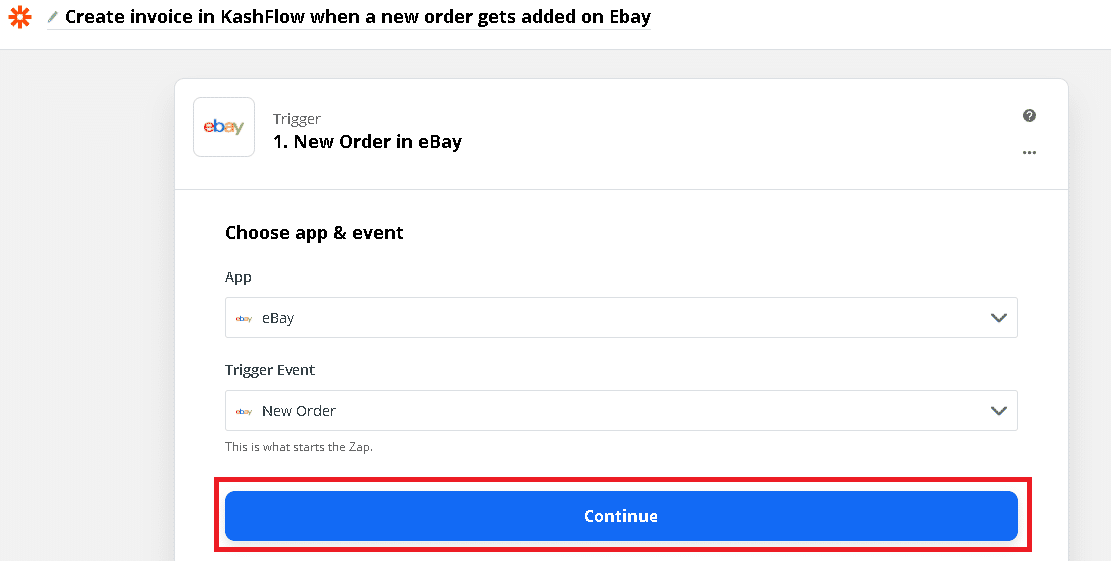Image resolution: width=1111 pixels, height=561 pixels.
Task: Open help via the question mark icon
Action: tap(1029, 116)
